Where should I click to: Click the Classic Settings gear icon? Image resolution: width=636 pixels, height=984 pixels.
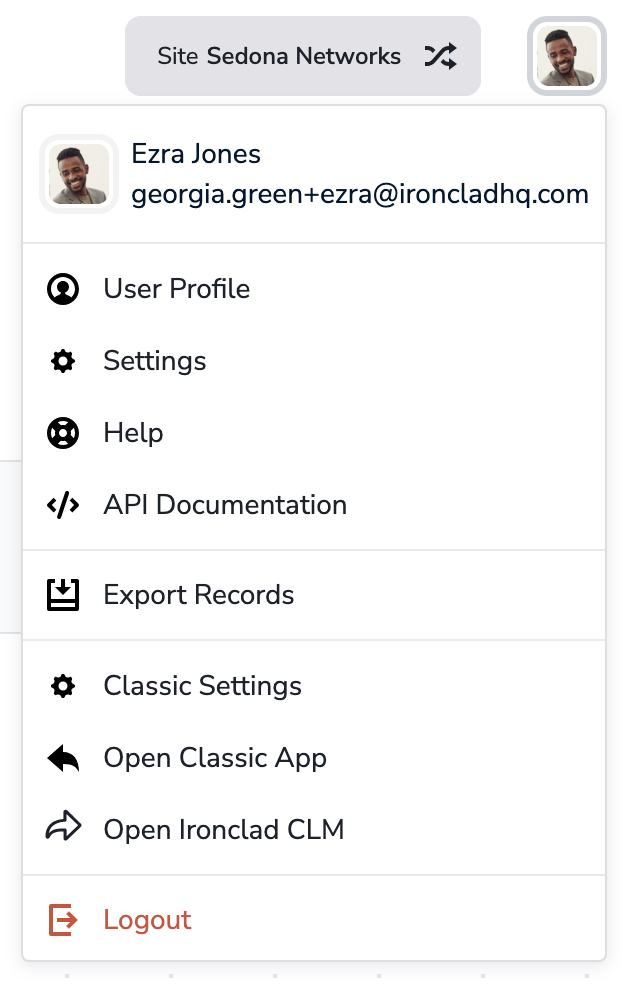click(63, 686)
